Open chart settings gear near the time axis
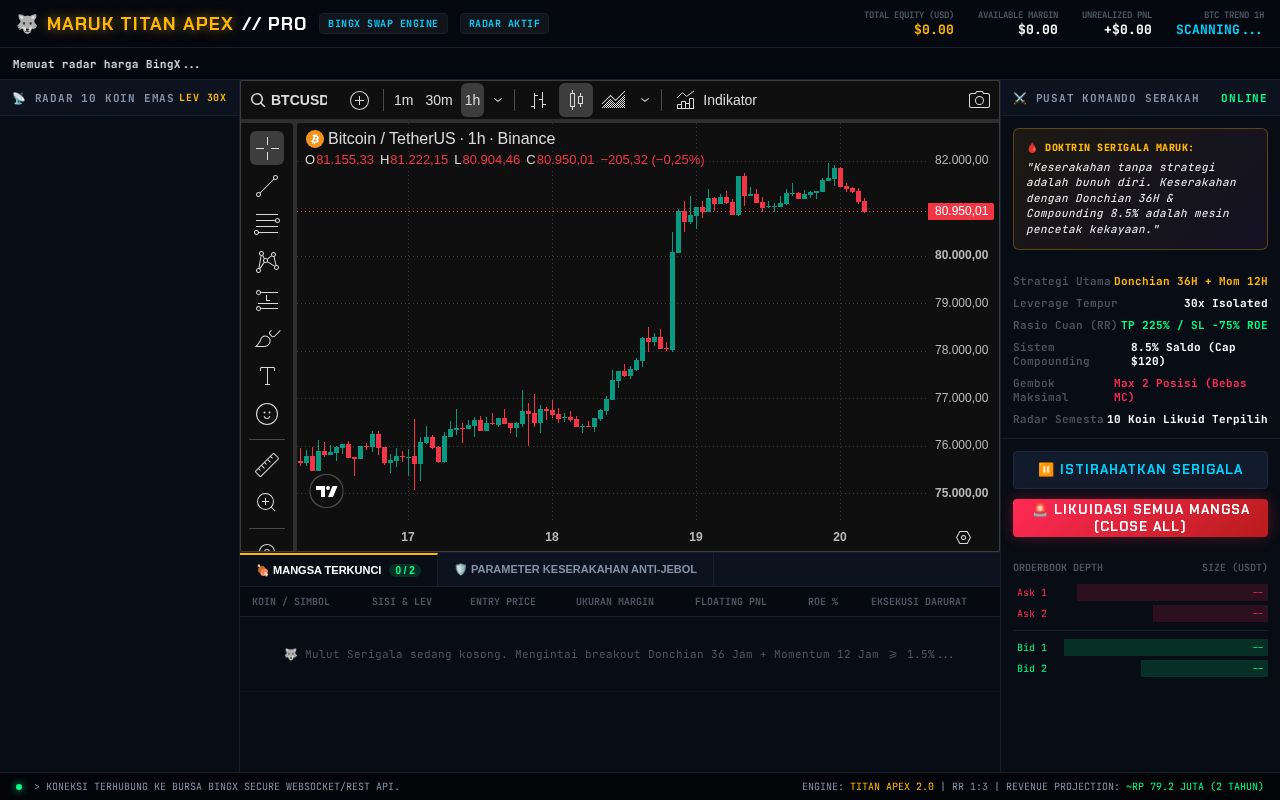This screenshot has height=800, width=1280. pos(964,537)
